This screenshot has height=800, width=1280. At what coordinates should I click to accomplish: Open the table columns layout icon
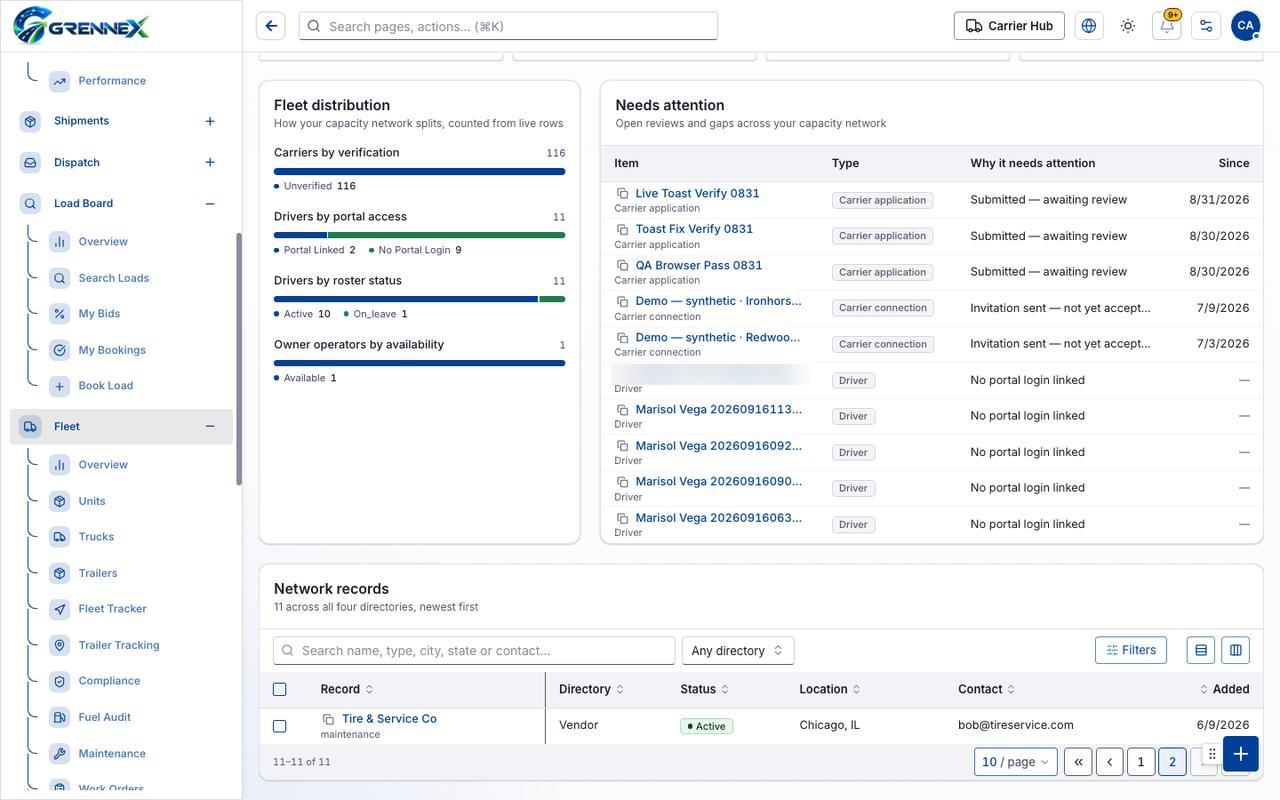(1236, 650)
